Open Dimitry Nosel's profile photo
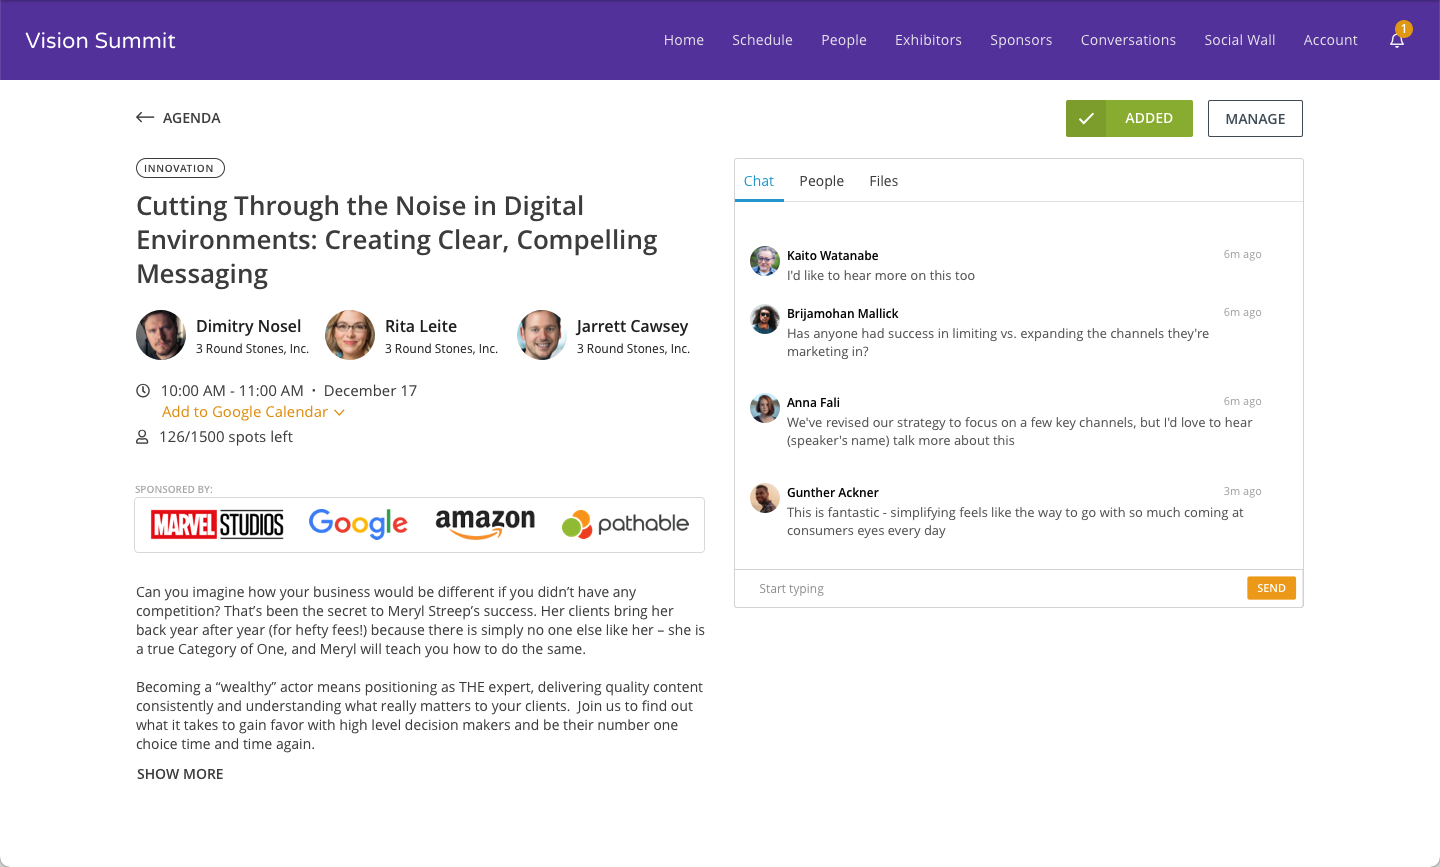 click(161, 335)
